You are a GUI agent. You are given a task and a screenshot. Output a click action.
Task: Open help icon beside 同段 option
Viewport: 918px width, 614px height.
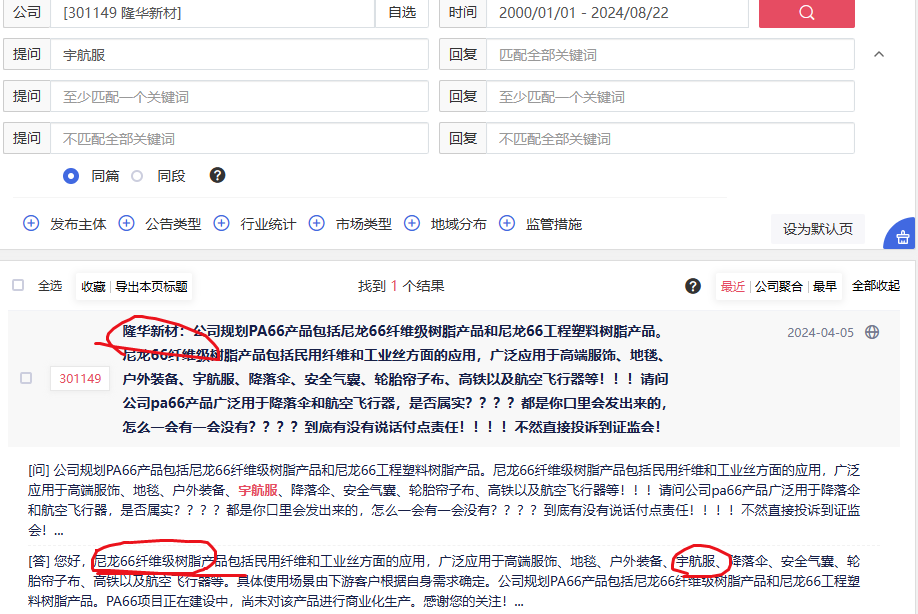pyautogui.click(x=217, y=176)
